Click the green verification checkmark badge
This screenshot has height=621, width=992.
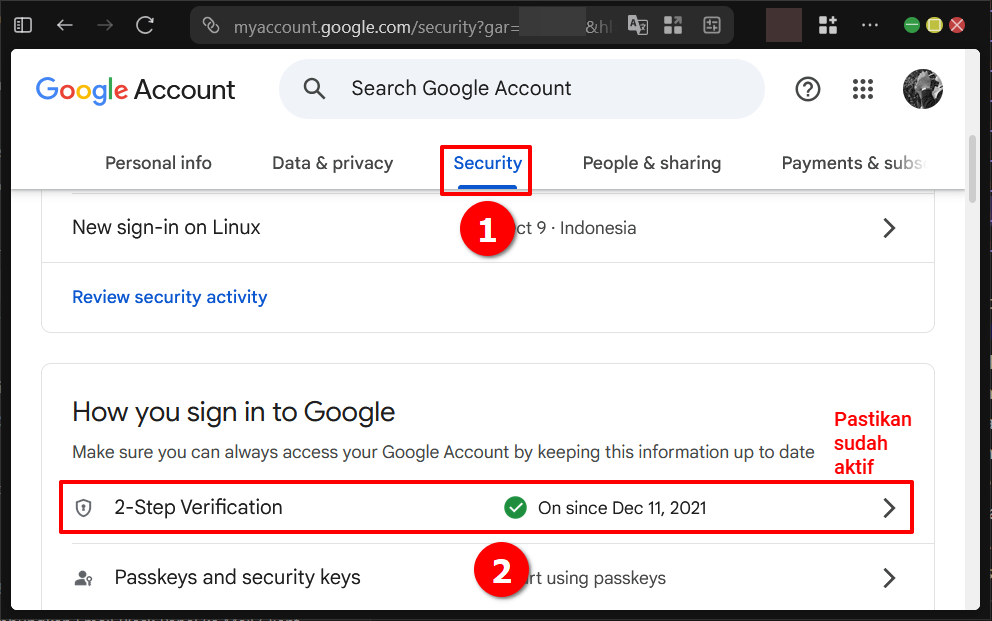point(515,507)
